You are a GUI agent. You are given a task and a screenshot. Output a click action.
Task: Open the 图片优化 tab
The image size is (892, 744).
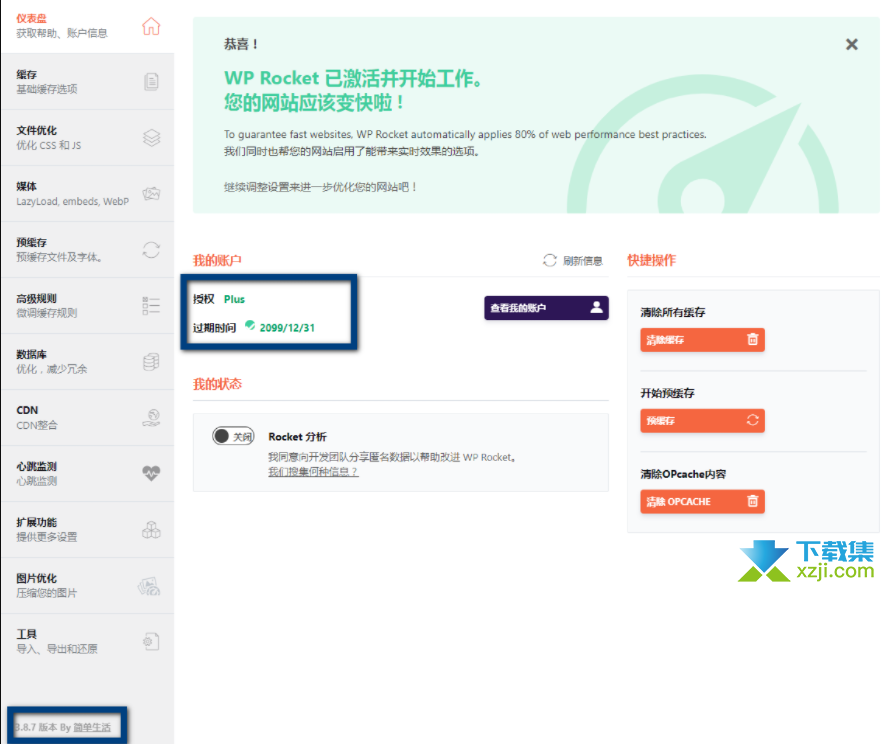click(88, 586)
